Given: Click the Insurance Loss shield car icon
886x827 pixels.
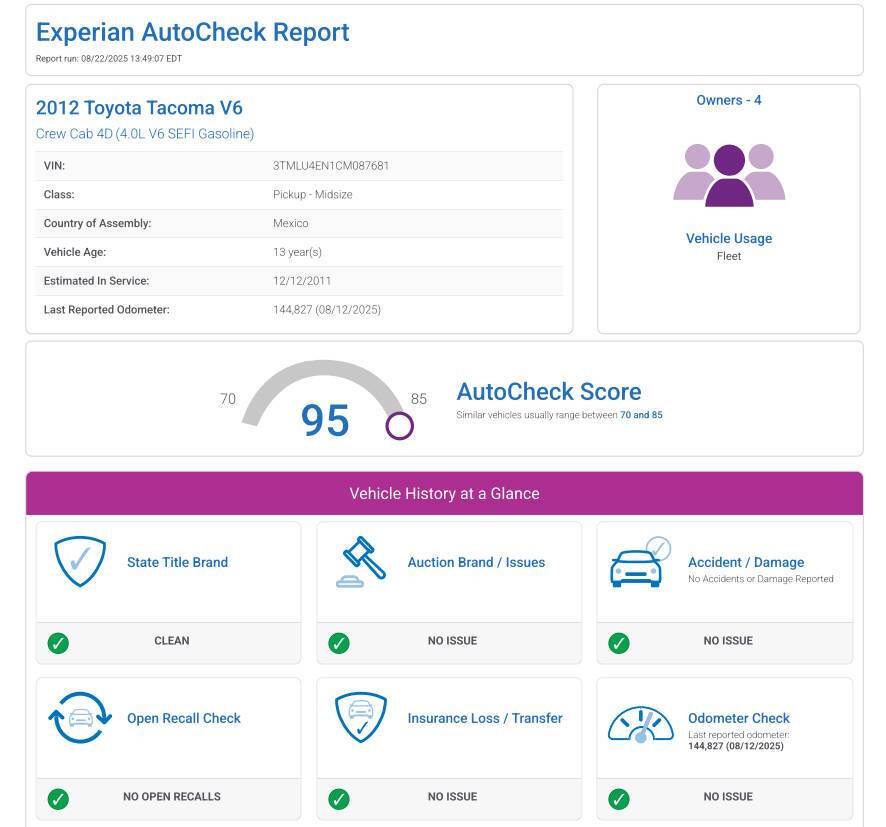Looking at the screenshot, I should tap(361, 717).
